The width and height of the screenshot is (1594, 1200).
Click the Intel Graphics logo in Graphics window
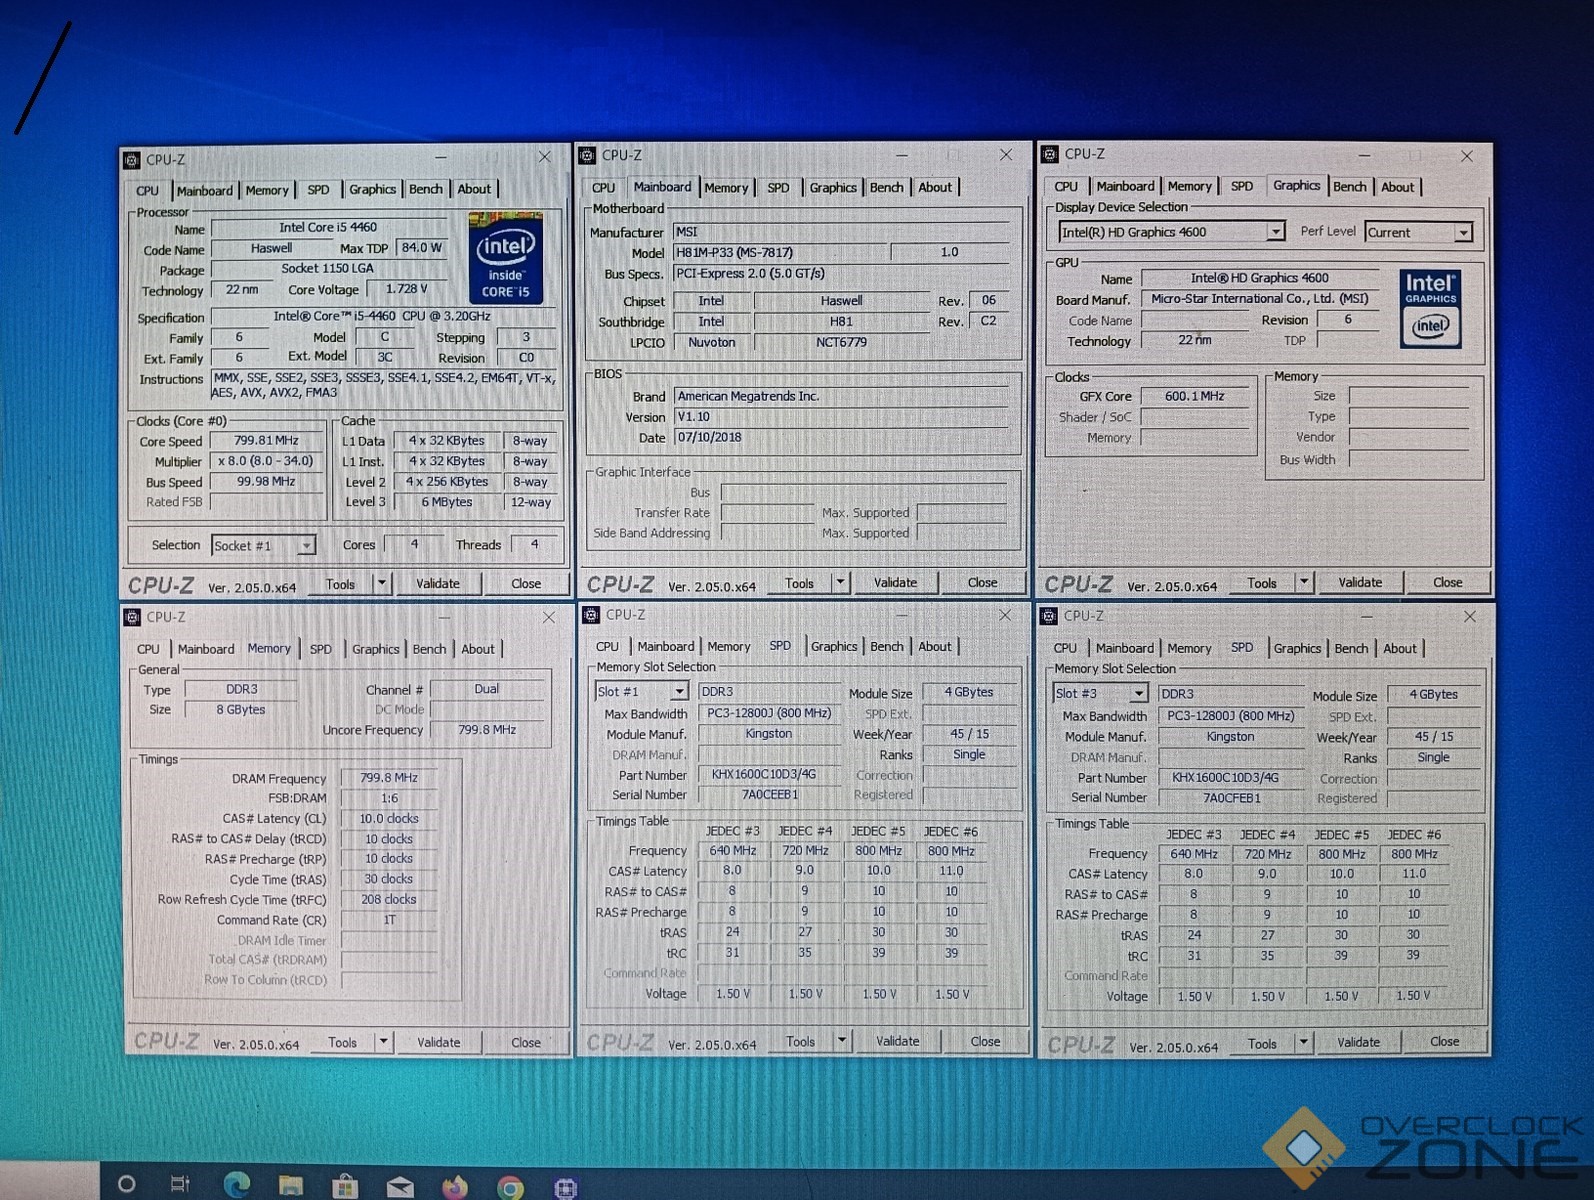click(x=1430, y=309)
